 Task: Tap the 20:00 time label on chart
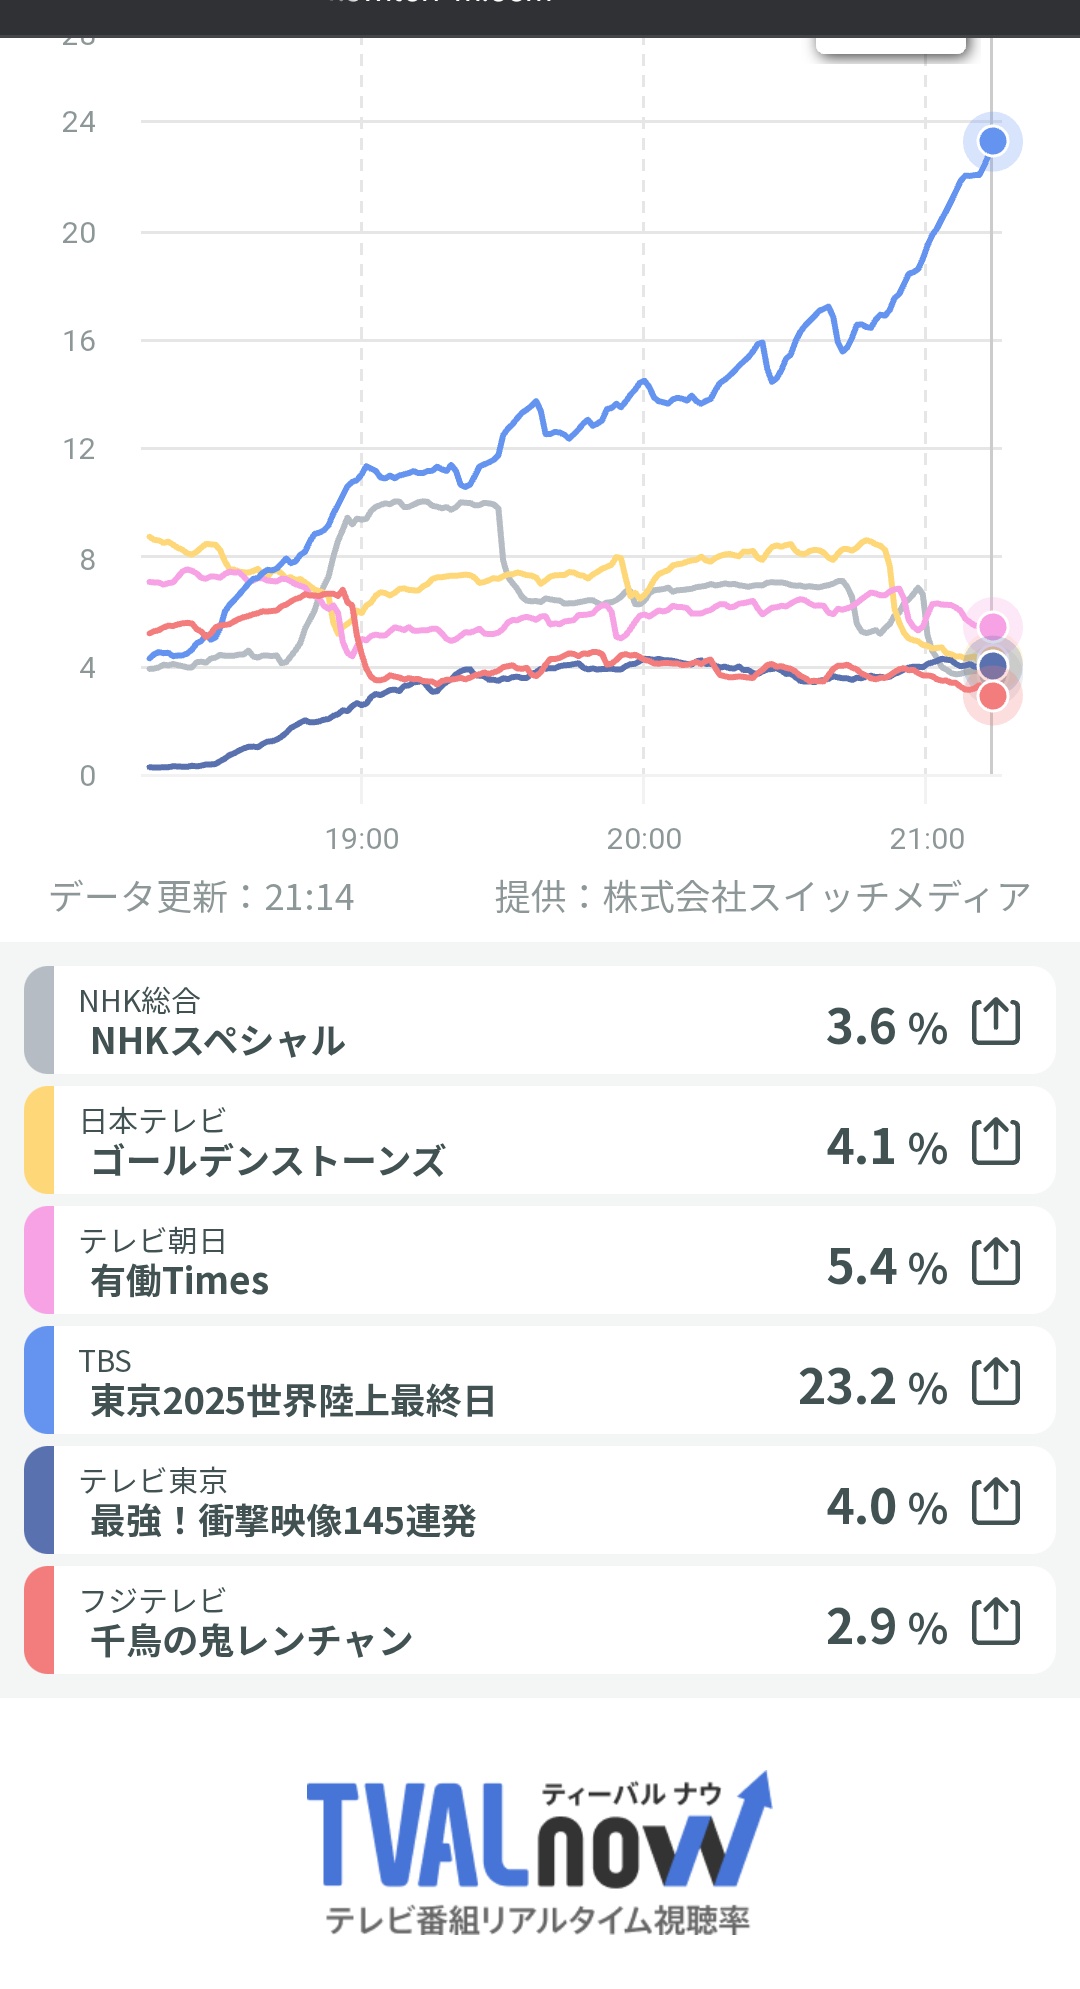click(x=644, y=838)
